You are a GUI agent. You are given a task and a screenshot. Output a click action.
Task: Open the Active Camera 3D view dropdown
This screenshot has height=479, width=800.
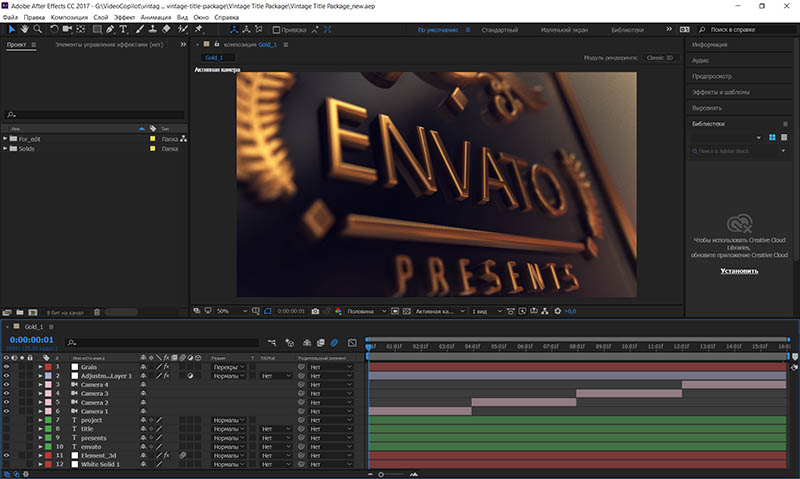[440, 311]
